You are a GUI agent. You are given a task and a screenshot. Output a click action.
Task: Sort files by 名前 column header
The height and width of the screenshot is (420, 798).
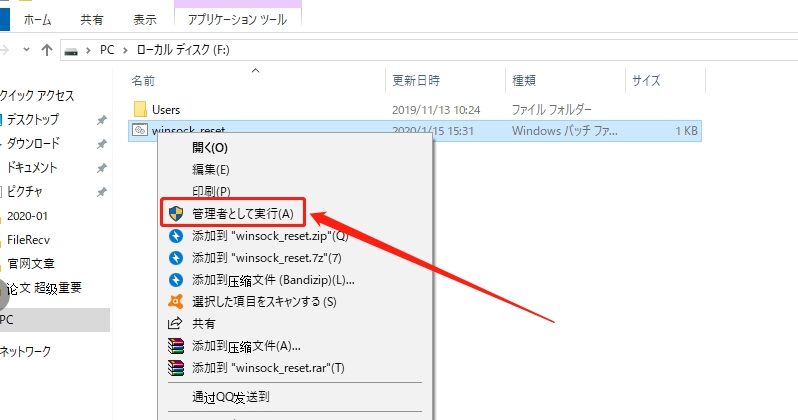point(144,79)
